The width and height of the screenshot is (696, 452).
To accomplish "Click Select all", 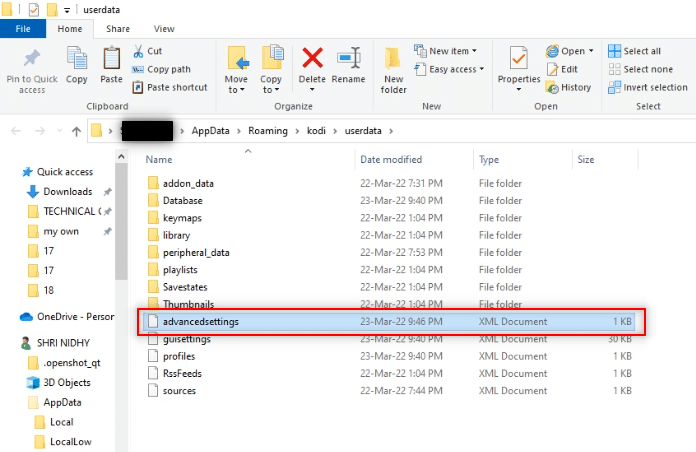I will tap(634, 51).
